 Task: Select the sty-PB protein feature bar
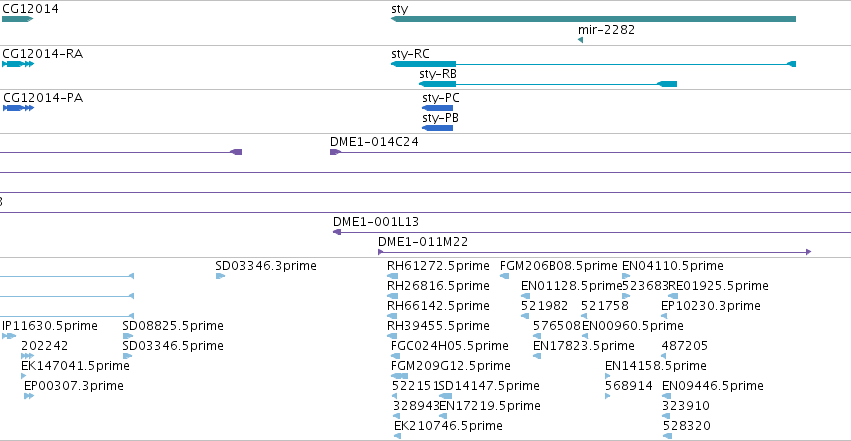[437, 128]
